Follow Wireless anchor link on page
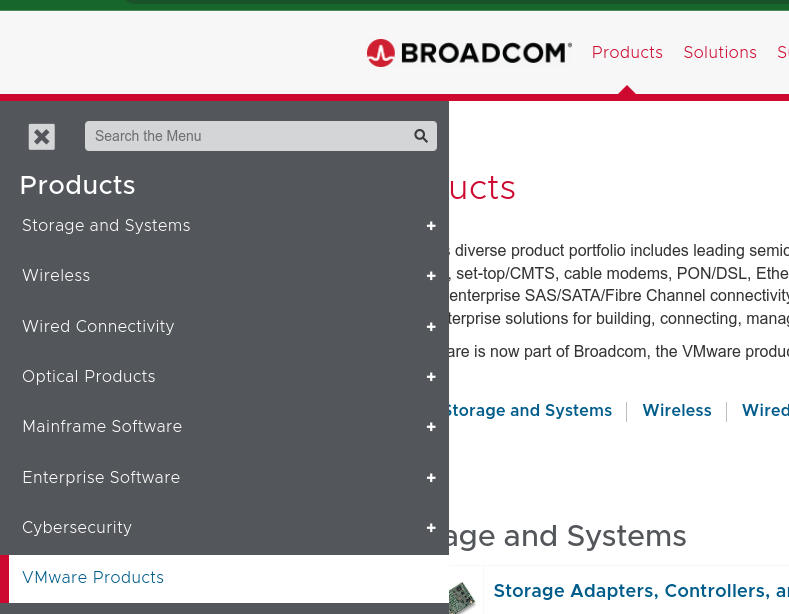 point(677,410)
